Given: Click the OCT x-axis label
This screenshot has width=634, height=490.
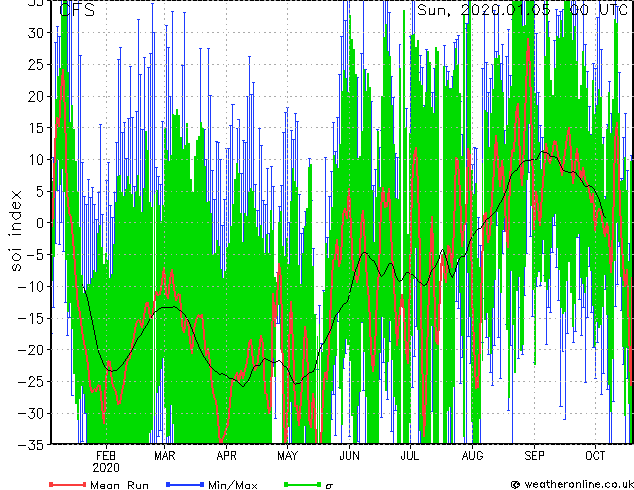Looking at the screenshot, I should click(595, 456).
